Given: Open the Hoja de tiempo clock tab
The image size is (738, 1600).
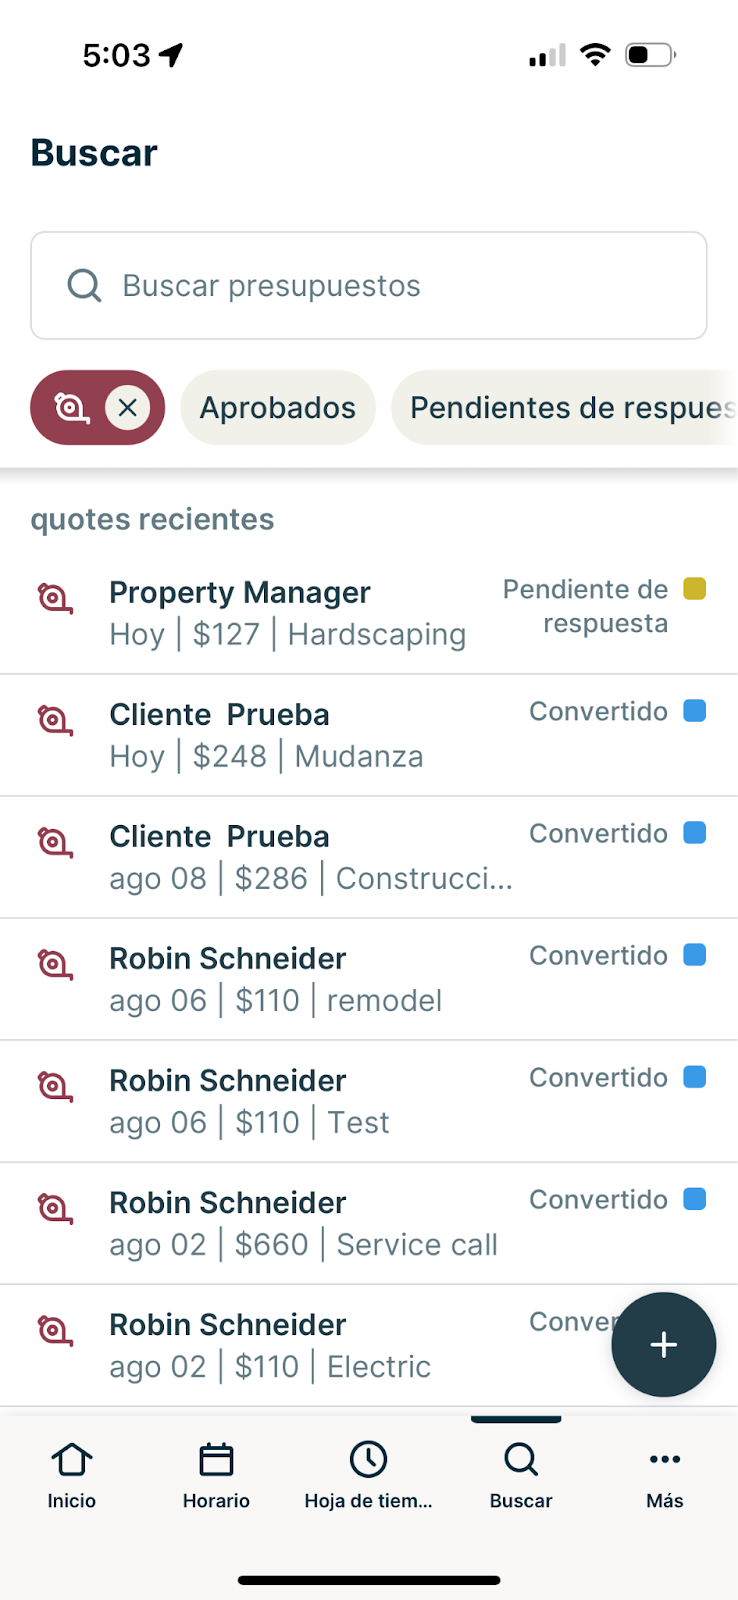Looking at the screenshot, I should point(368,1474).
